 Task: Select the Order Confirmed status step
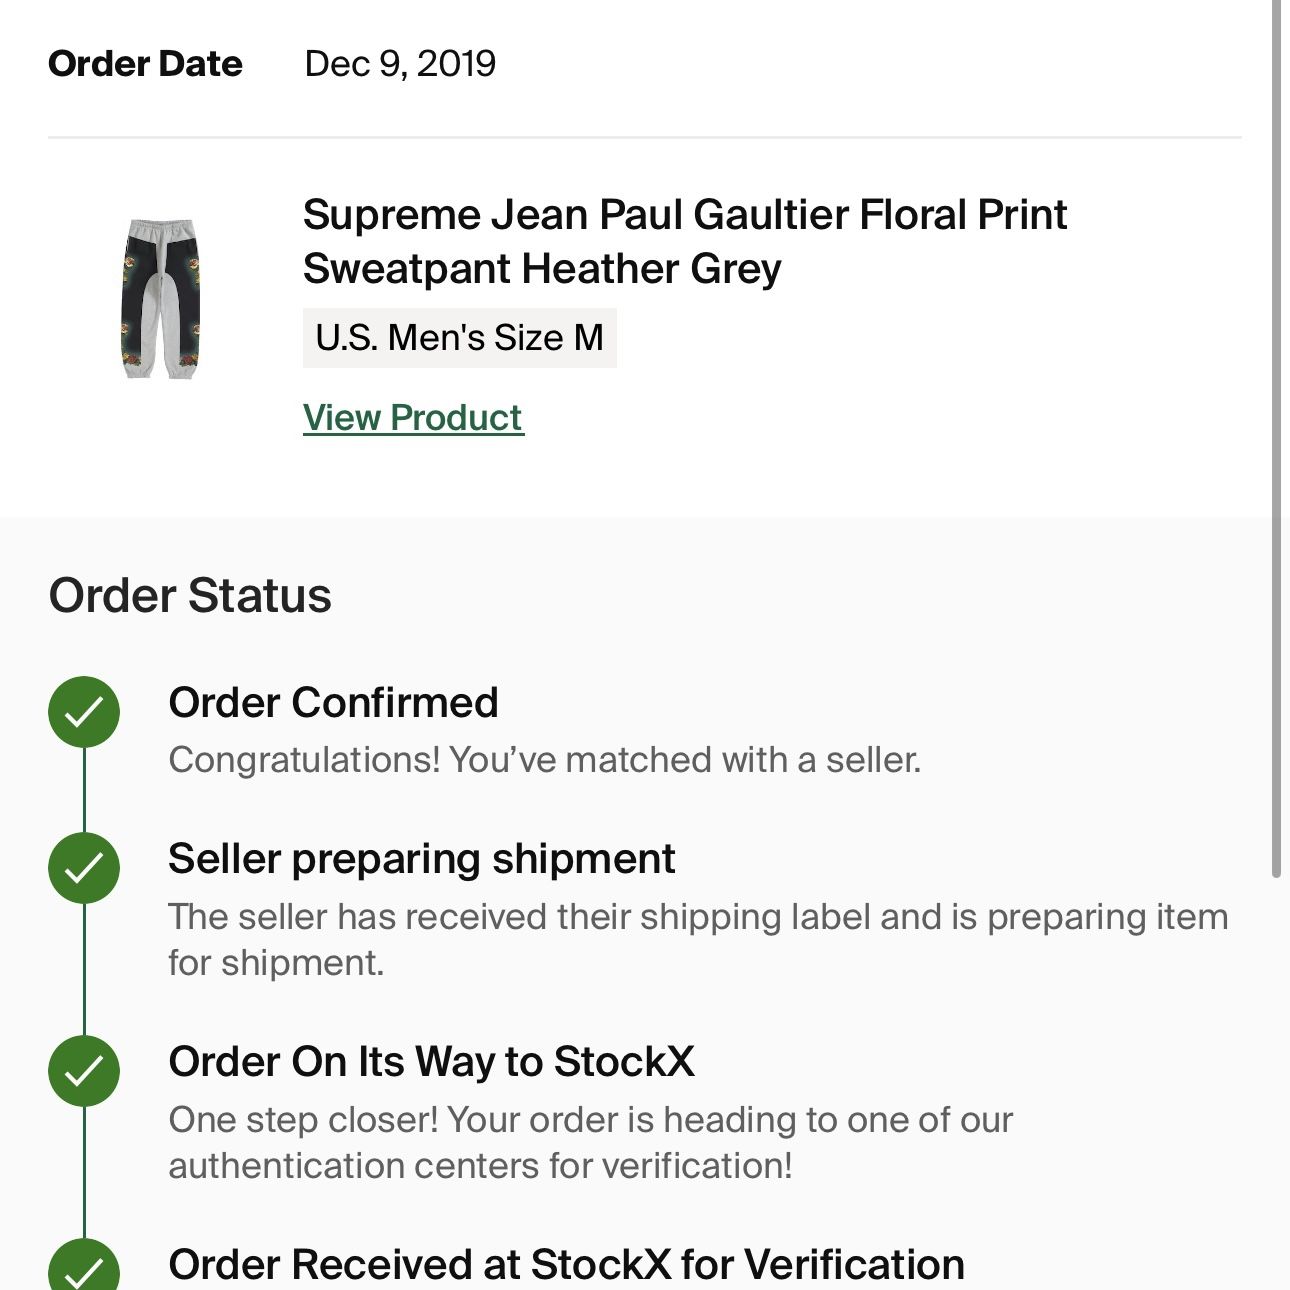(334, 702)
